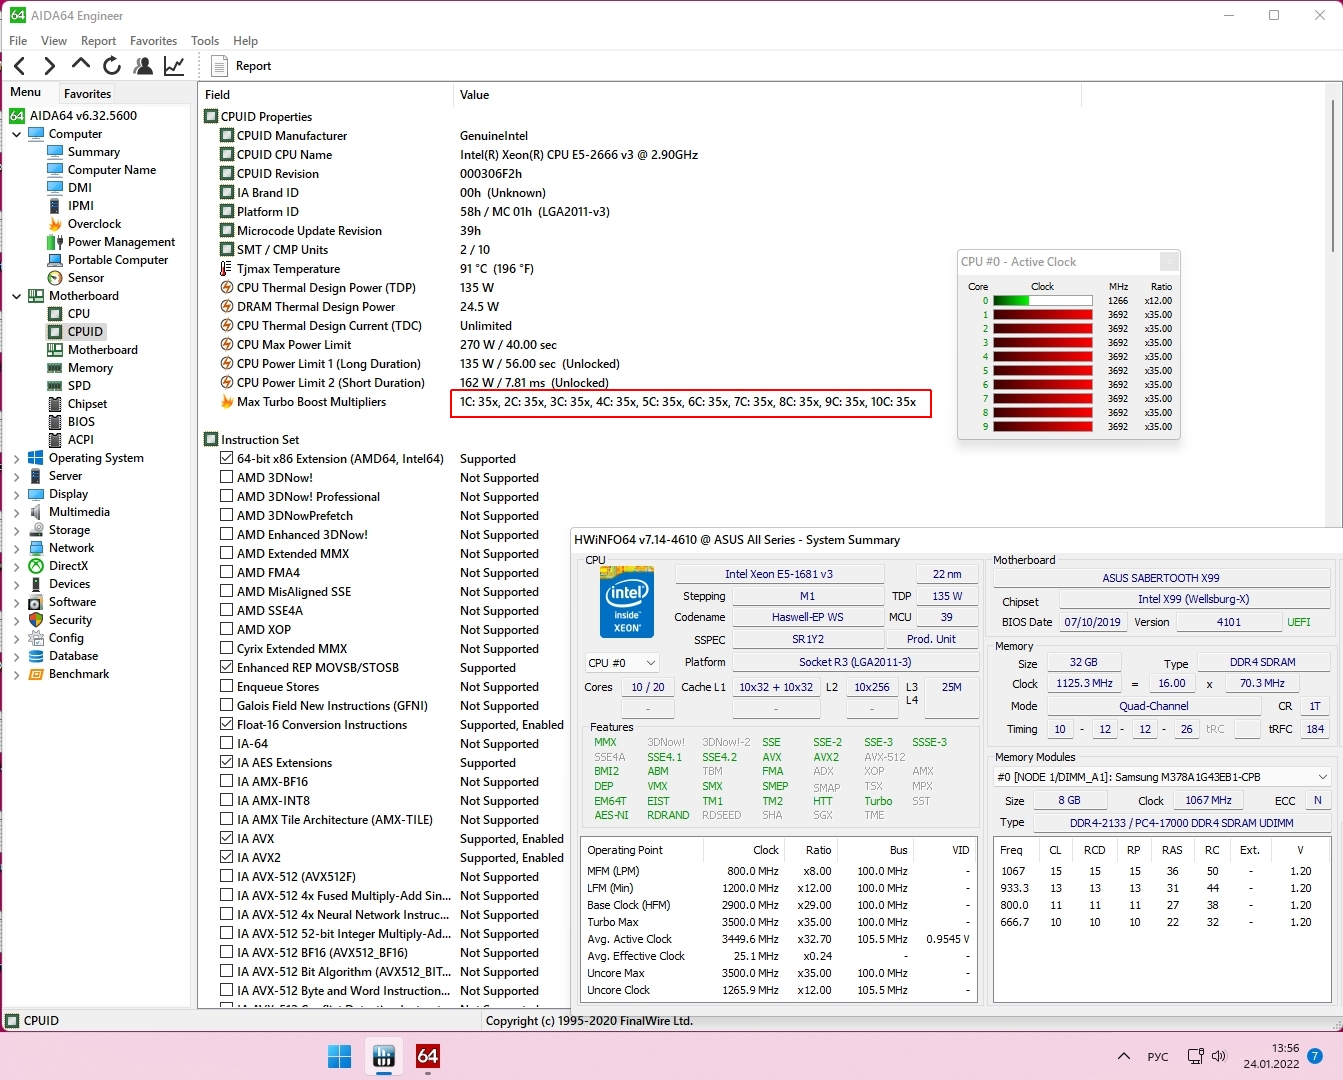Toggle AMD 3DNow! checkbox
1343x1080 pixels.
click(x=226, y=478)
